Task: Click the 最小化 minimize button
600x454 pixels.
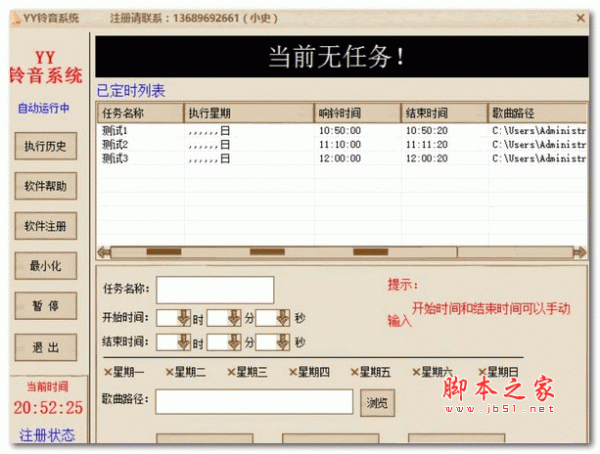Action: 46,266
